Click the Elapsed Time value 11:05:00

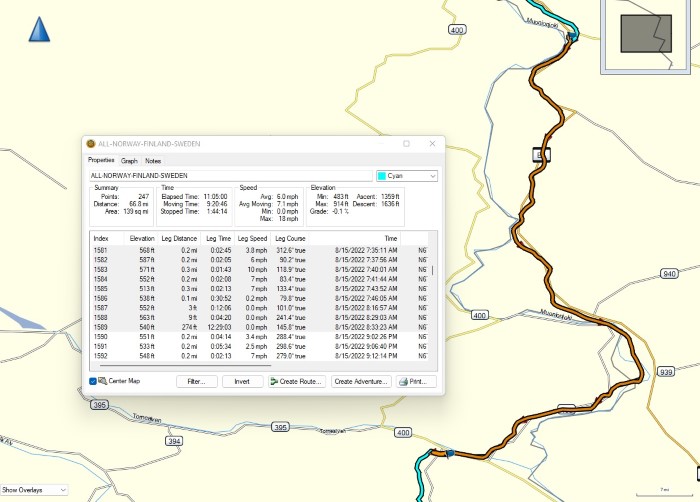coord(215,197)
